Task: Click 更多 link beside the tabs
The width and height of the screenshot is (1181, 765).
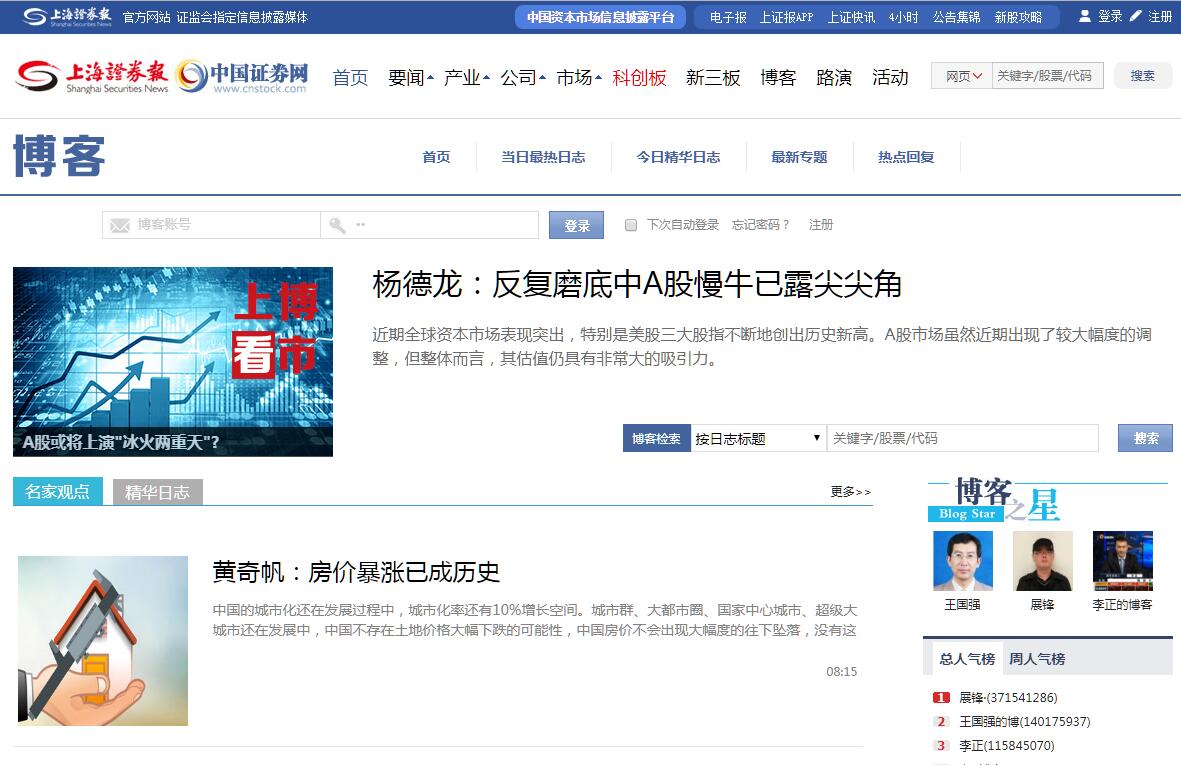Action: 850,492
